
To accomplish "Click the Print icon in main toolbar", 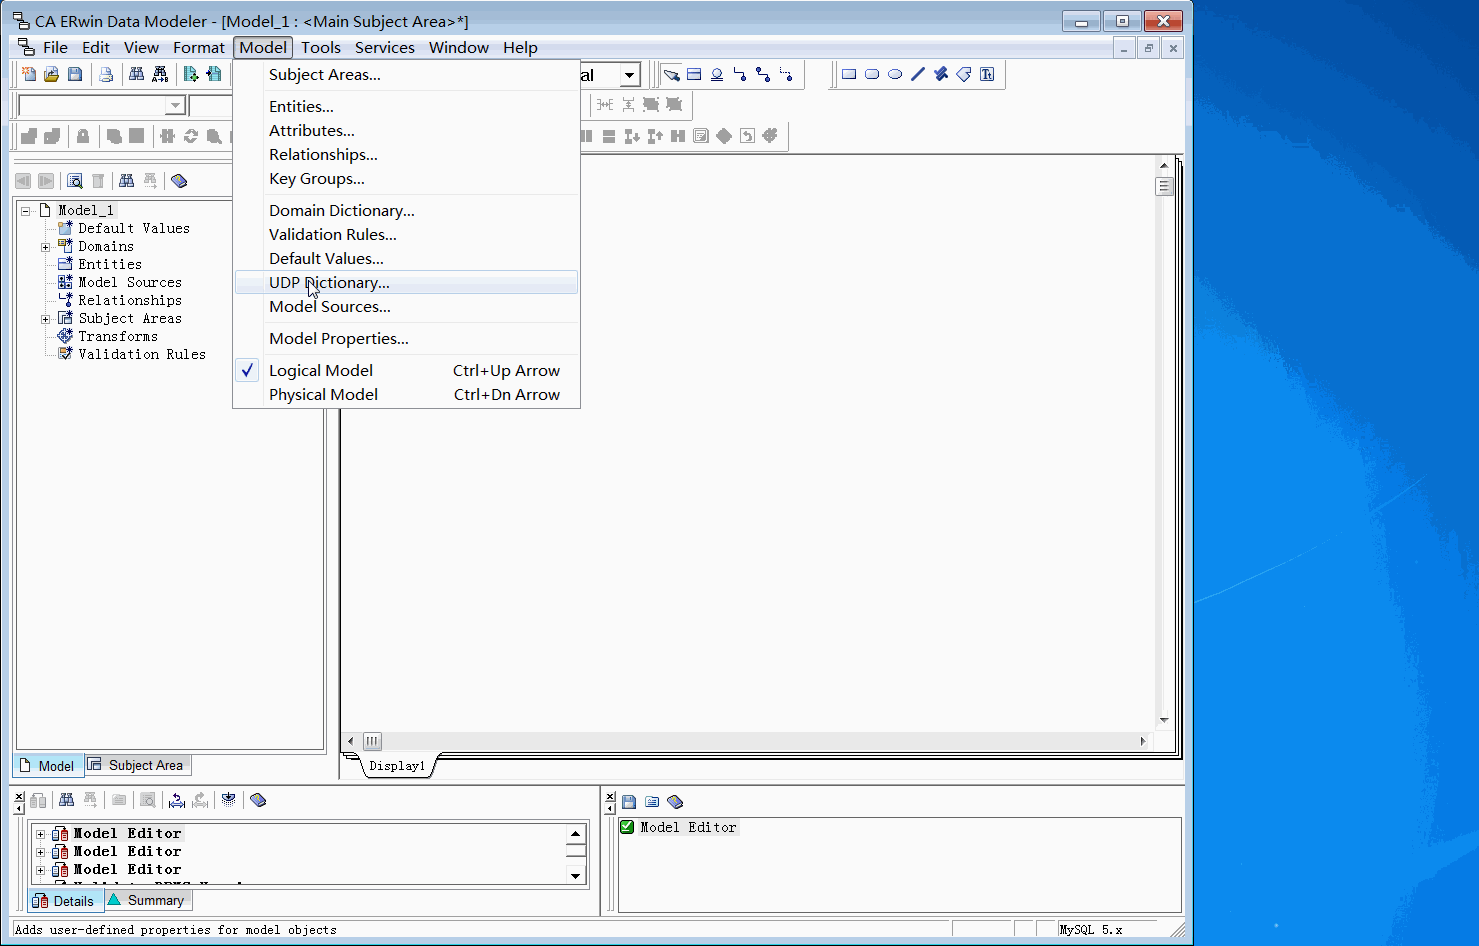I will click(x=106, y=74).
